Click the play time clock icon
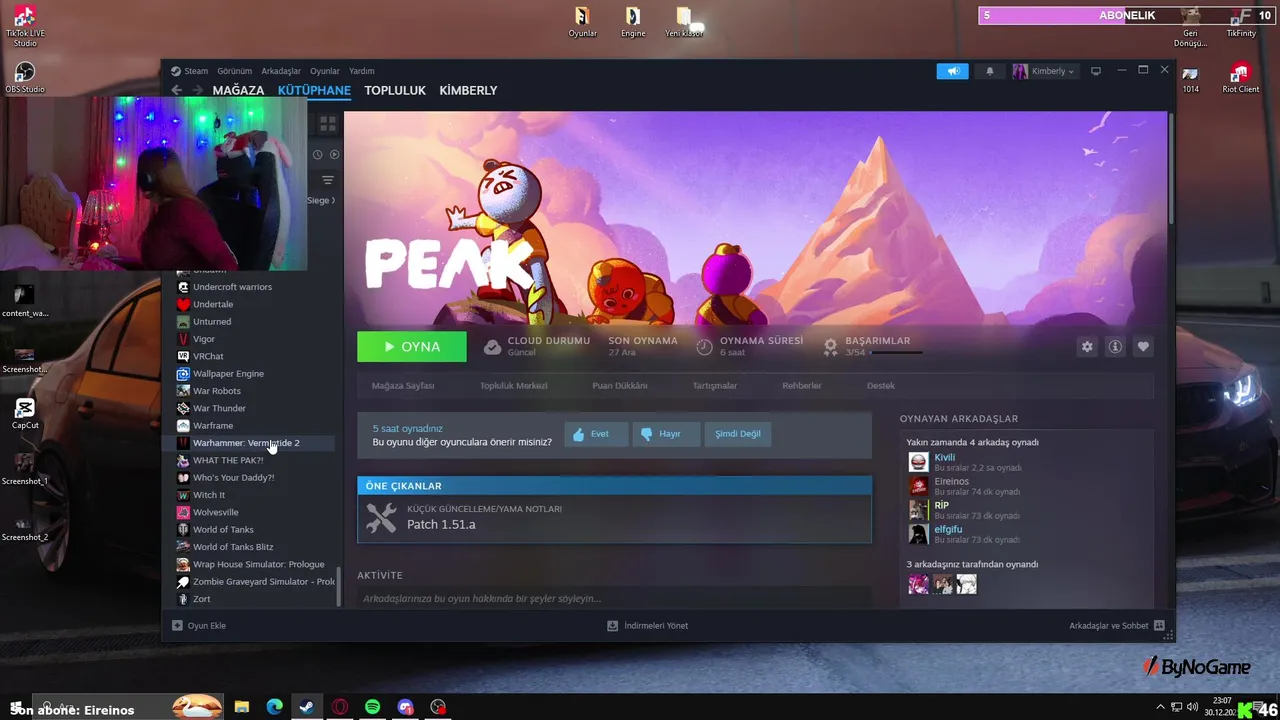 click(704, 347)
